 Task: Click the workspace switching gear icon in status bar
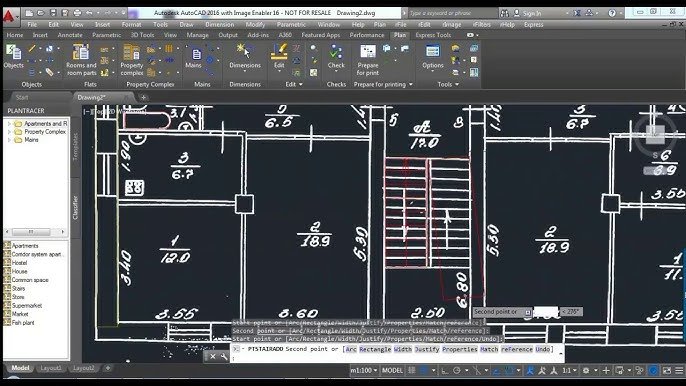(x=586, y=370)
